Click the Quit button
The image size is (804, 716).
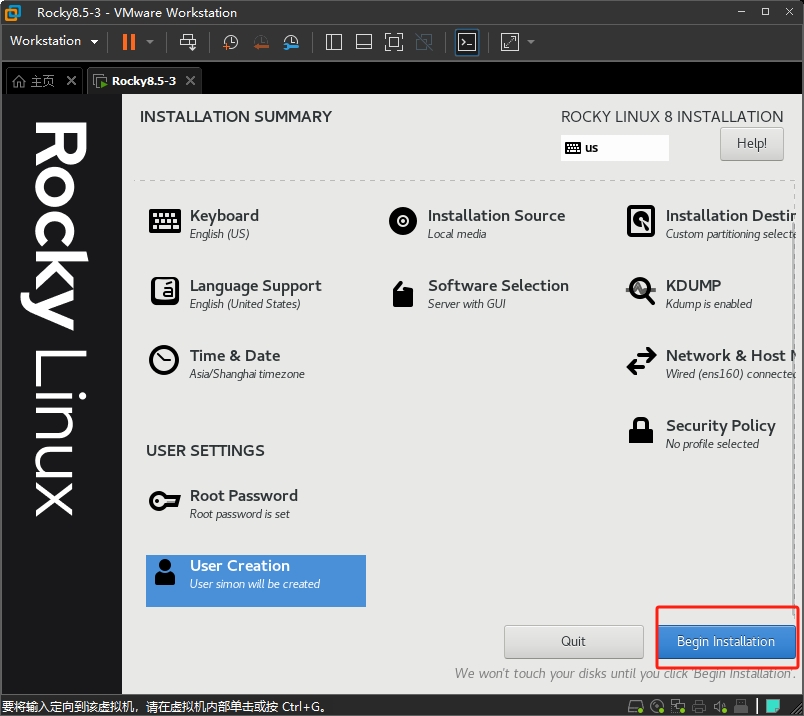[x=574, y=642]
